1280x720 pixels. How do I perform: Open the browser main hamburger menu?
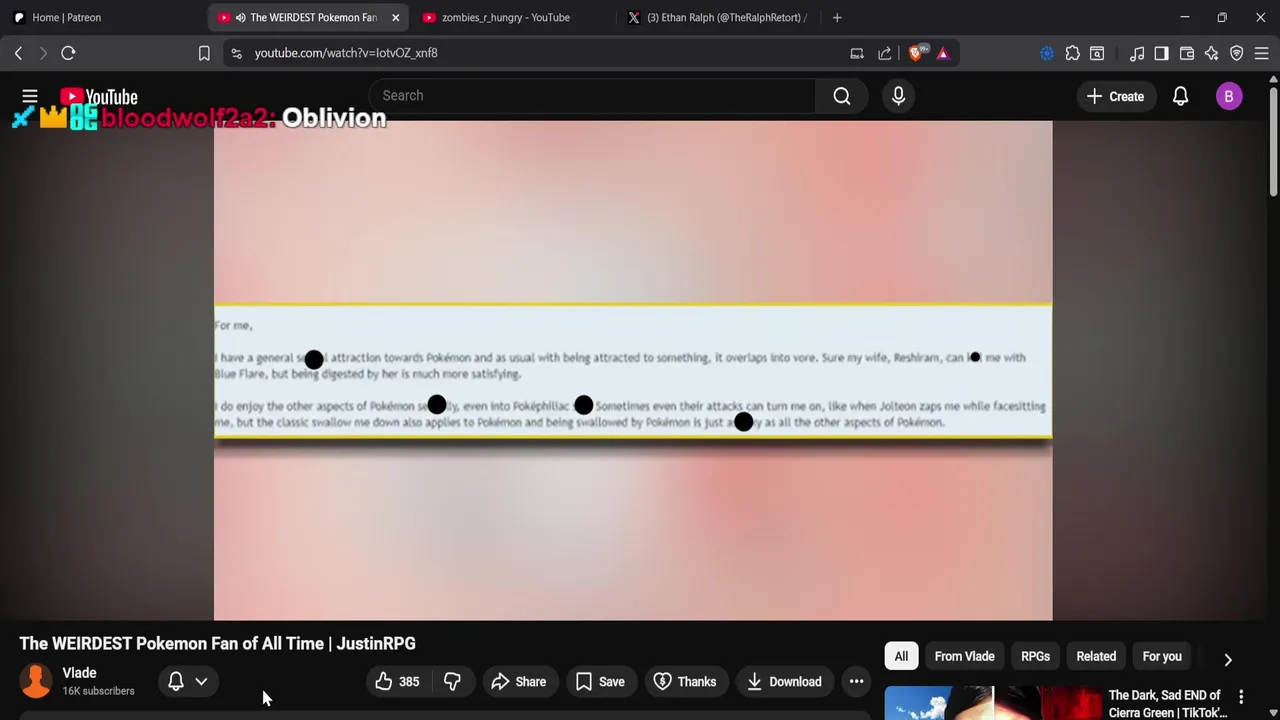pyautogui.click(x=1262, y=53)
